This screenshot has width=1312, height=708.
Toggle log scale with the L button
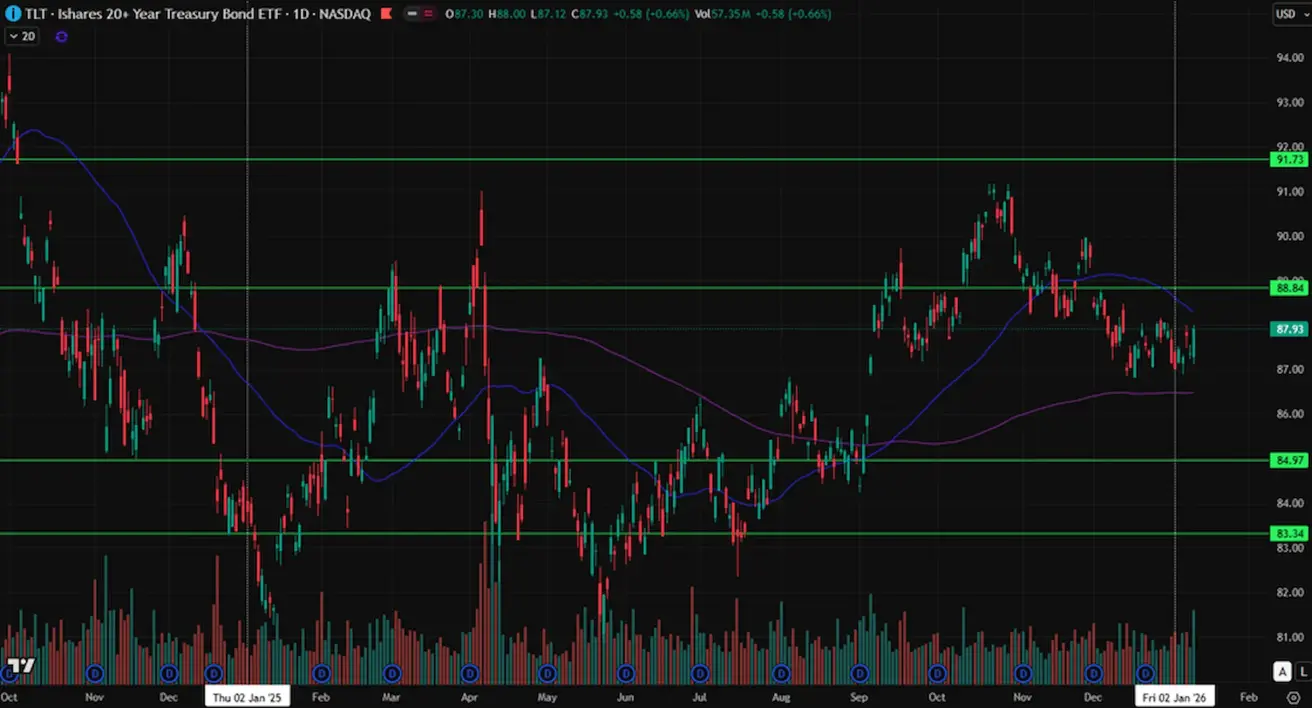tap(1302, 671)
